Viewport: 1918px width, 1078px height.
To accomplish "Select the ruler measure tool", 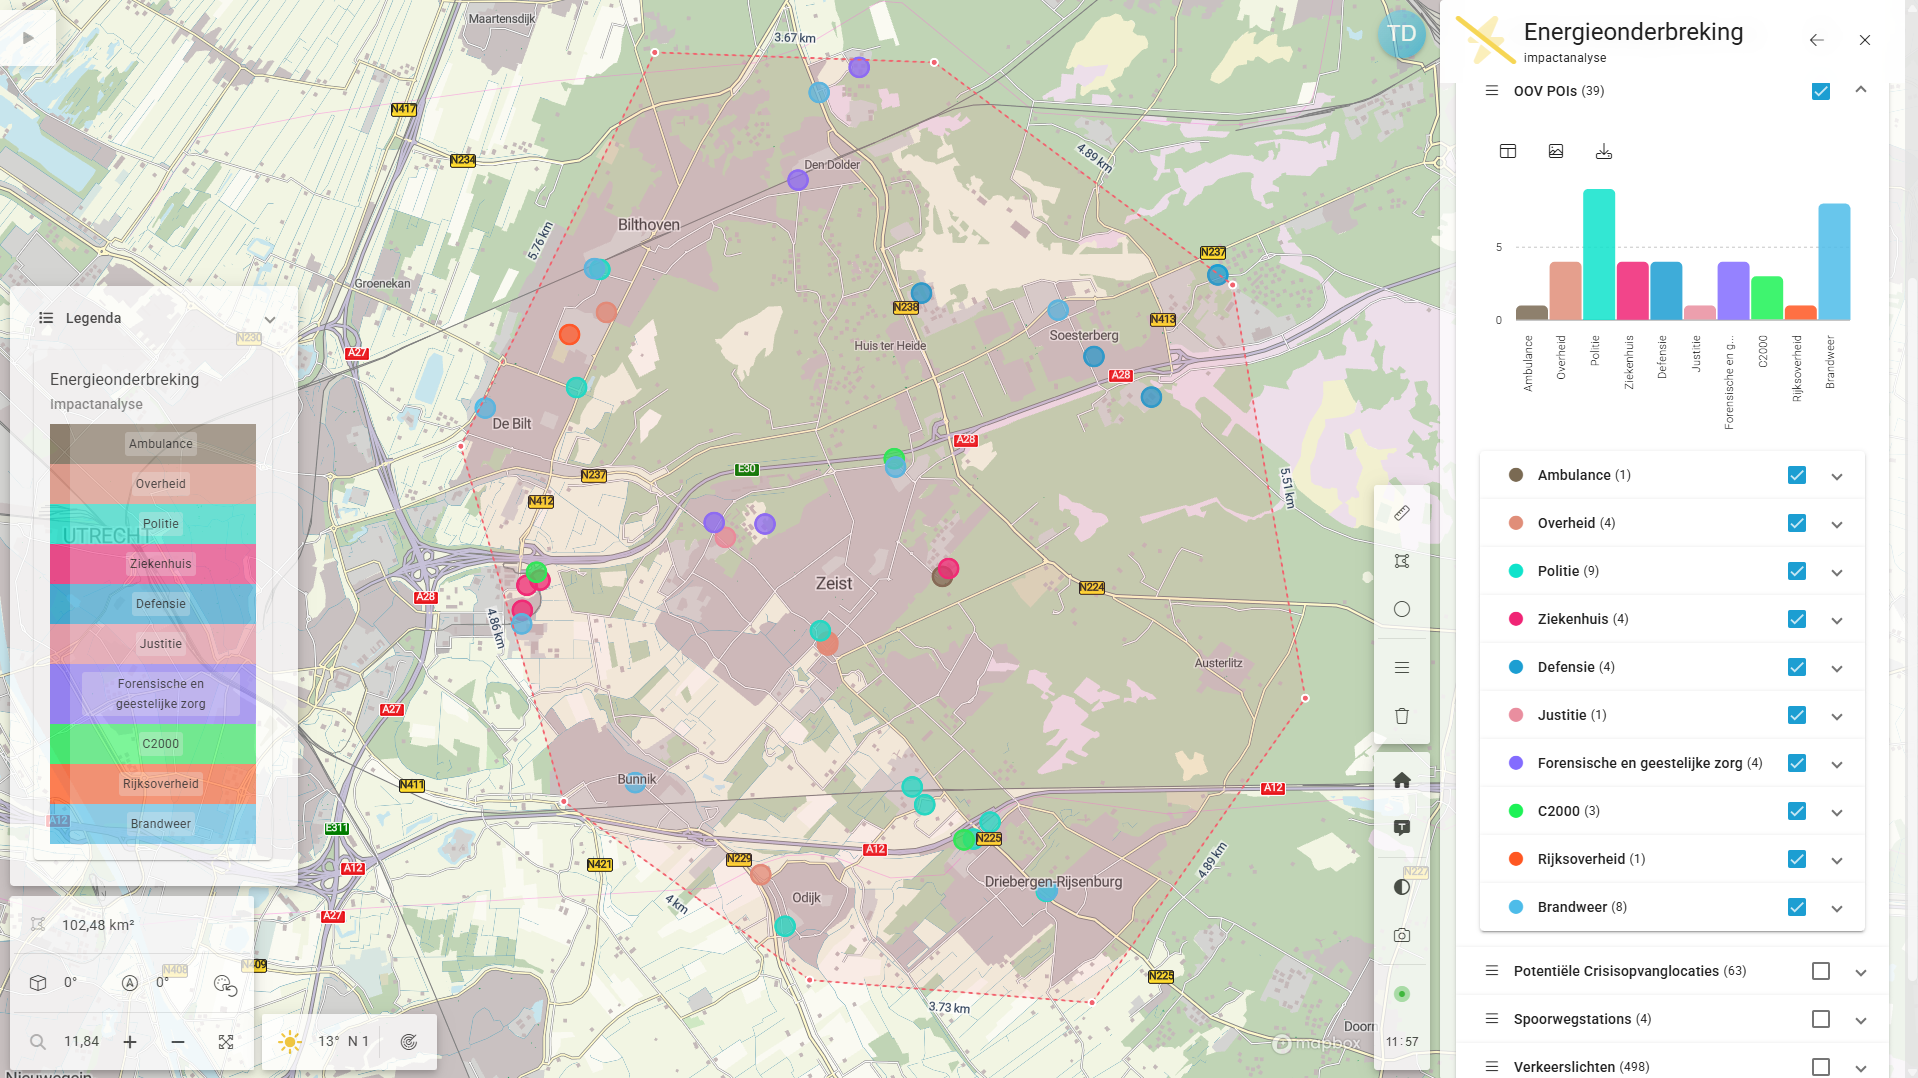I will pyautogui.click(x=1401, y=513).
